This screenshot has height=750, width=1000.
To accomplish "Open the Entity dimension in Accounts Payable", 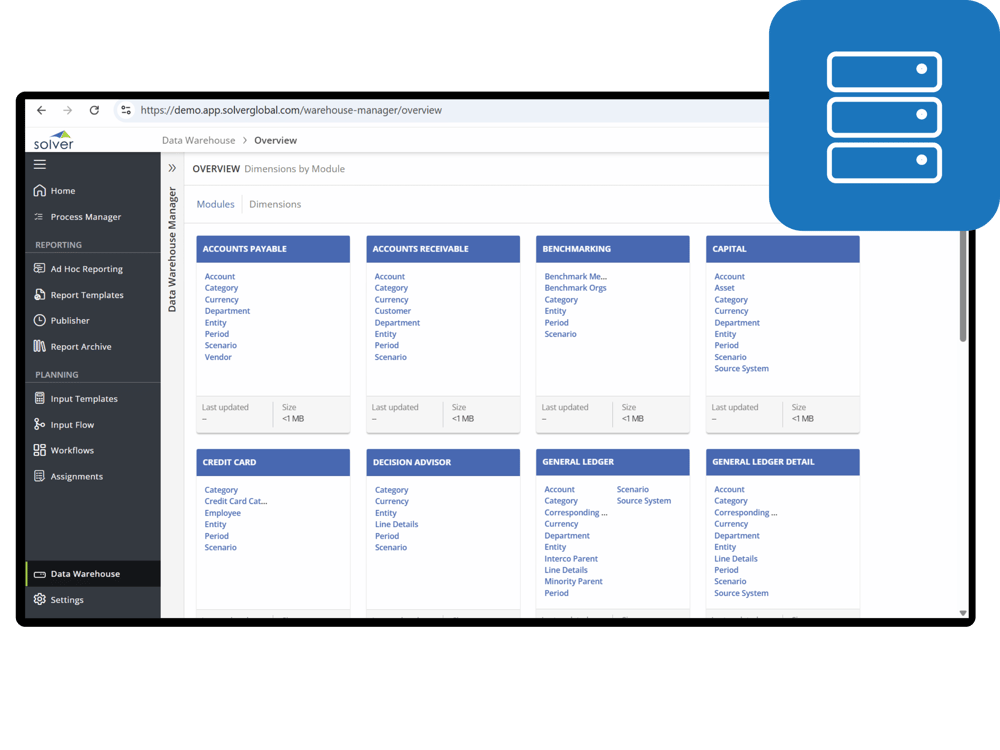I will [215, 322].
